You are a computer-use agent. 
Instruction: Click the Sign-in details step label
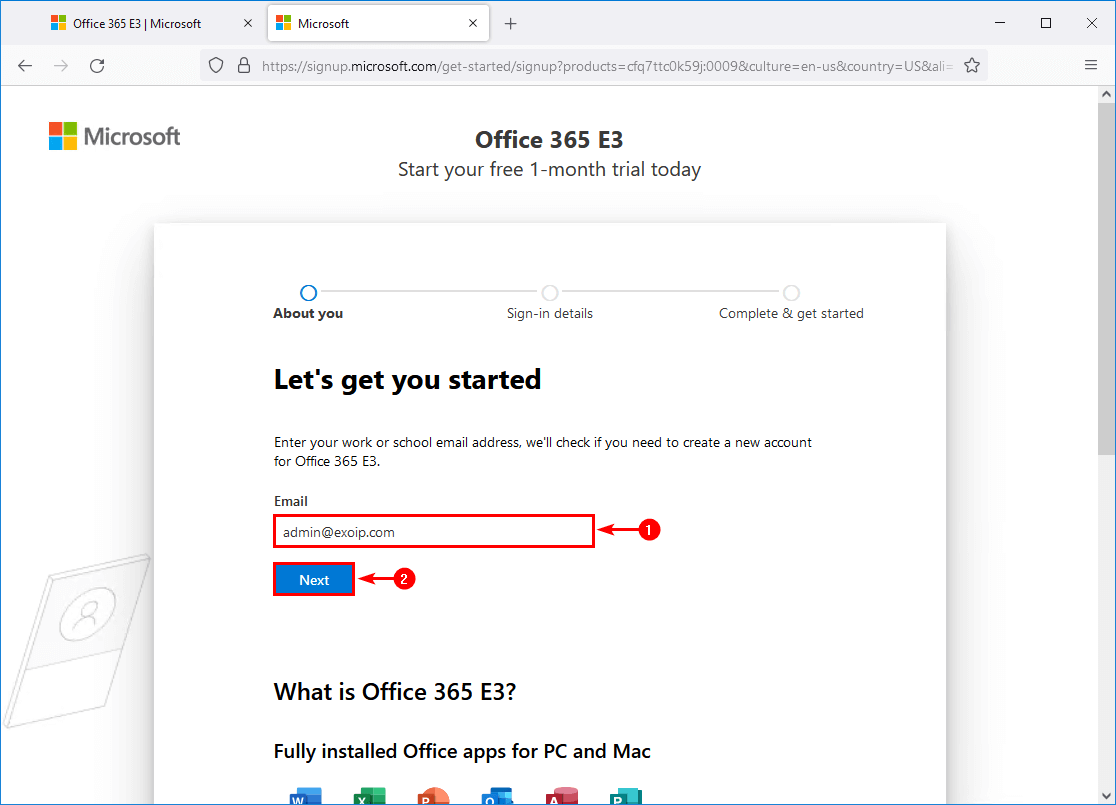coord(549,313)
